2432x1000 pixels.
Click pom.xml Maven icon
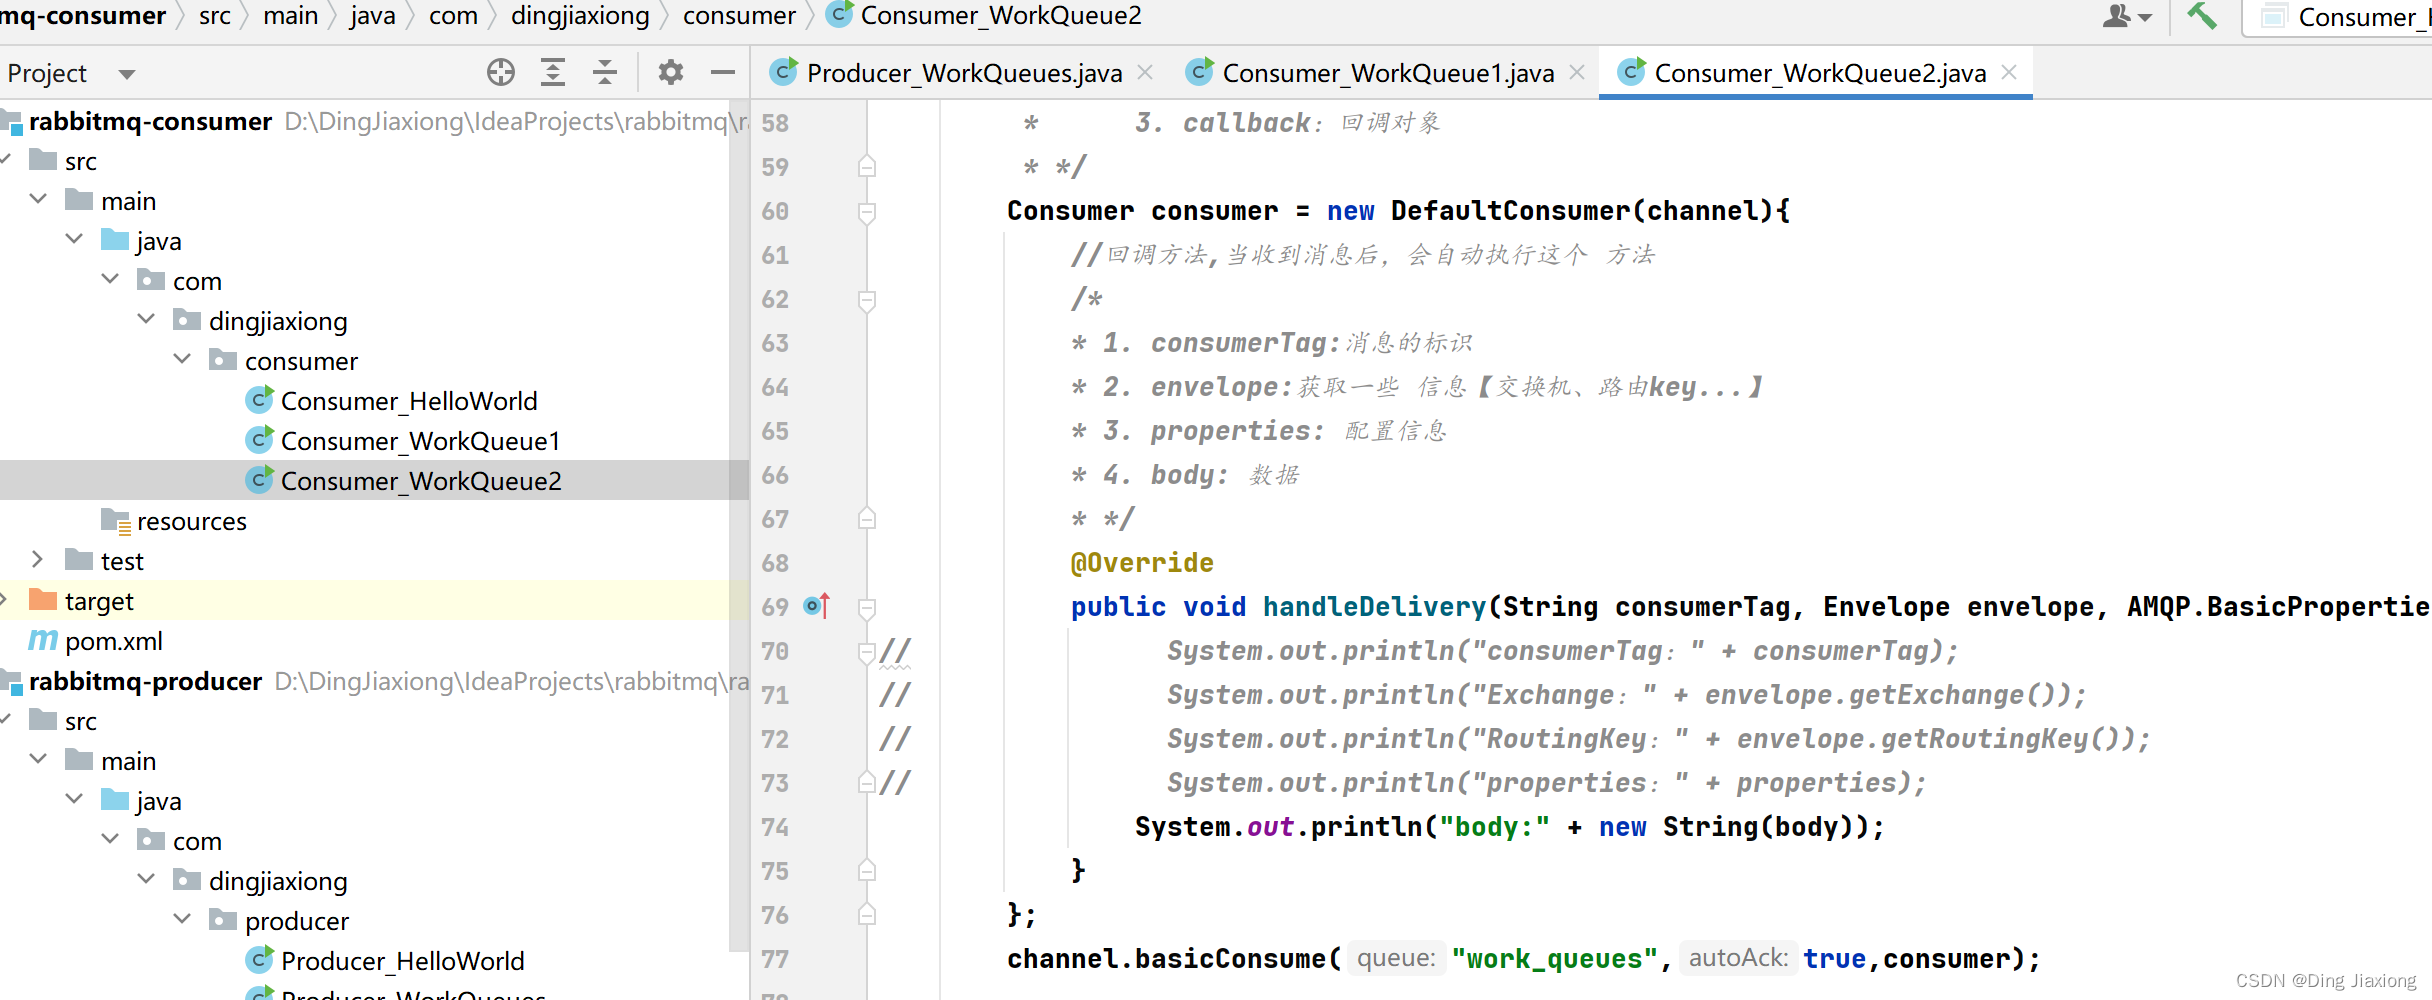(43, 640)
